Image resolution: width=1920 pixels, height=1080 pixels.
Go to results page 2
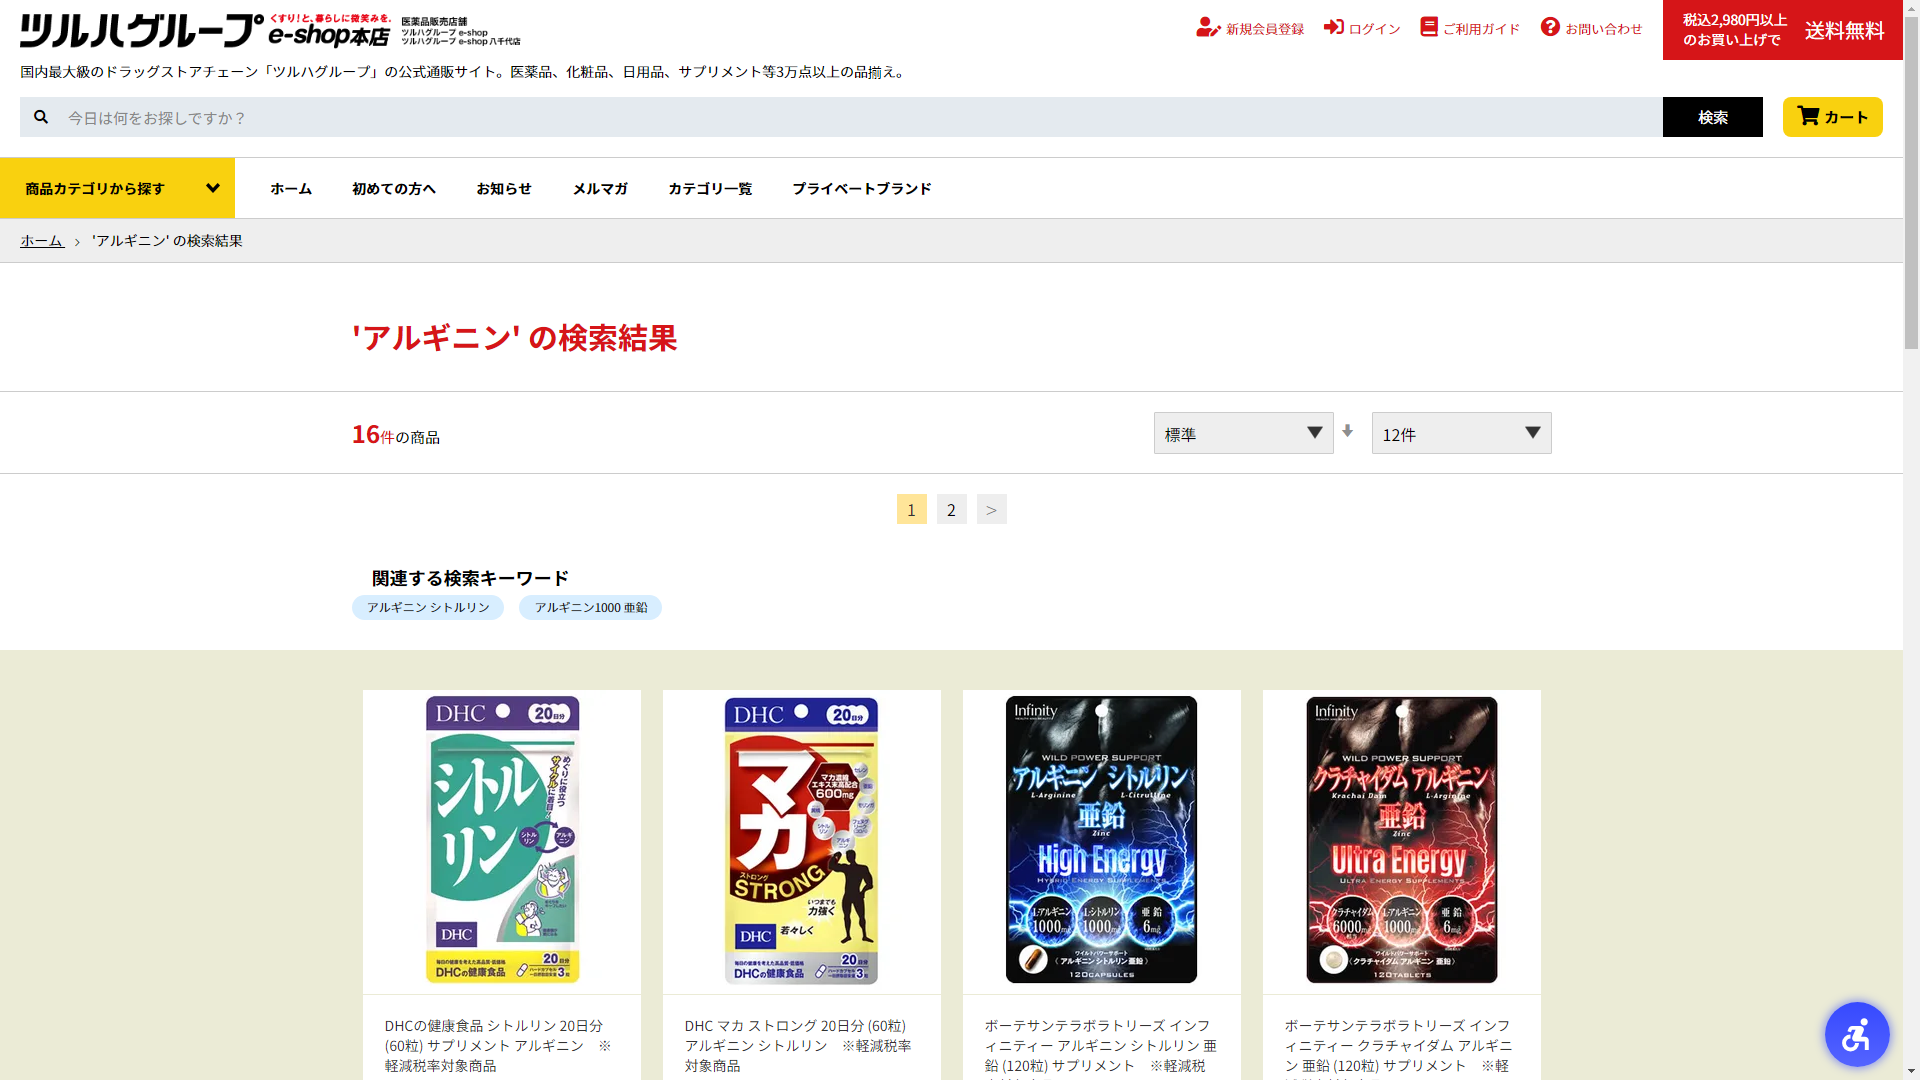tap(951, 510)
